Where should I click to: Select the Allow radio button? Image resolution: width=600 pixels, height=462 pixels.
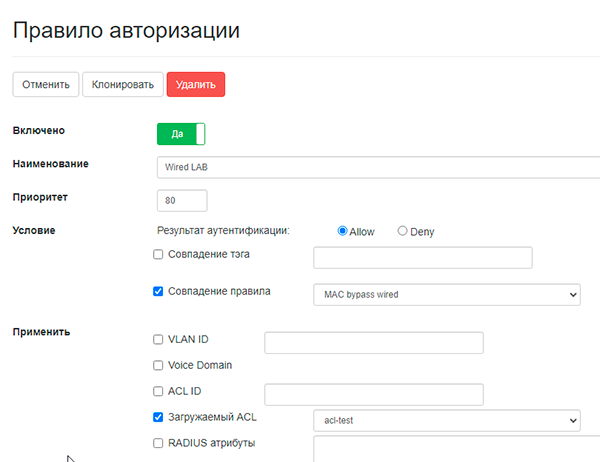[x=342, y=231]
